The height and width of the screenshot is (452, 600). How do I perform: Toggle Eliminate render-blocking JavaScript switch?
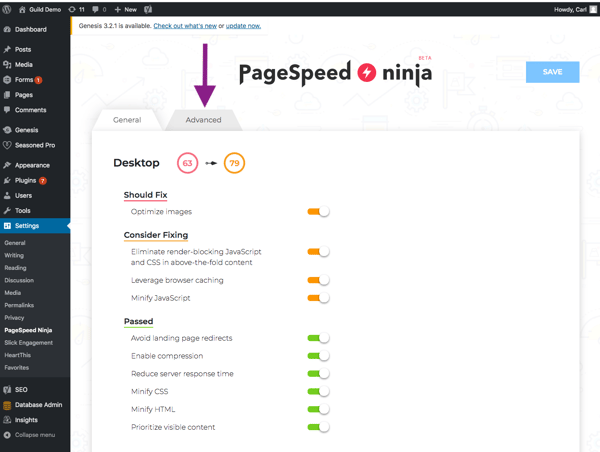(x=318, y=252)
